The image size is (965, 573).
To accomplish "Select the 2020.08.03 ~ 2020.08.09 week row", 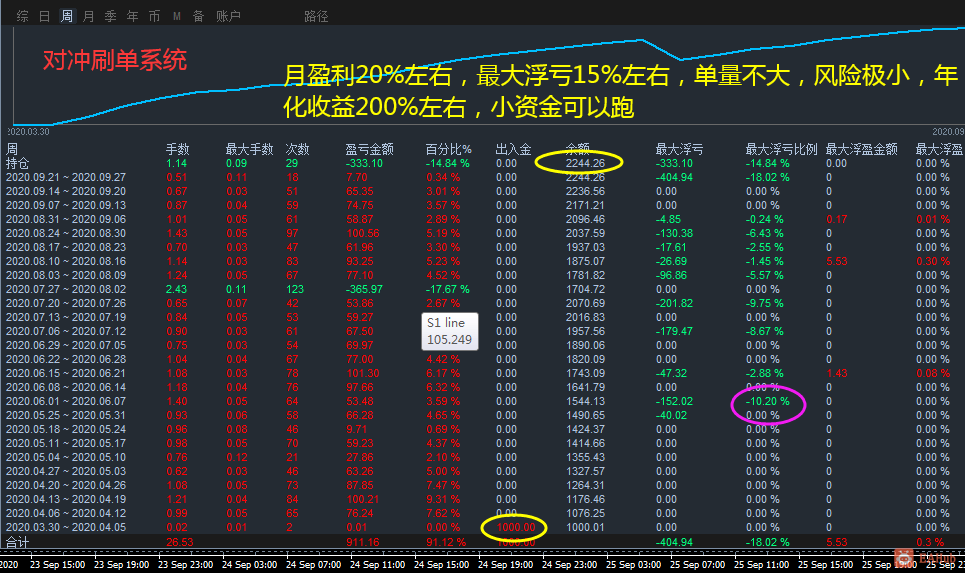I will 66,275.
